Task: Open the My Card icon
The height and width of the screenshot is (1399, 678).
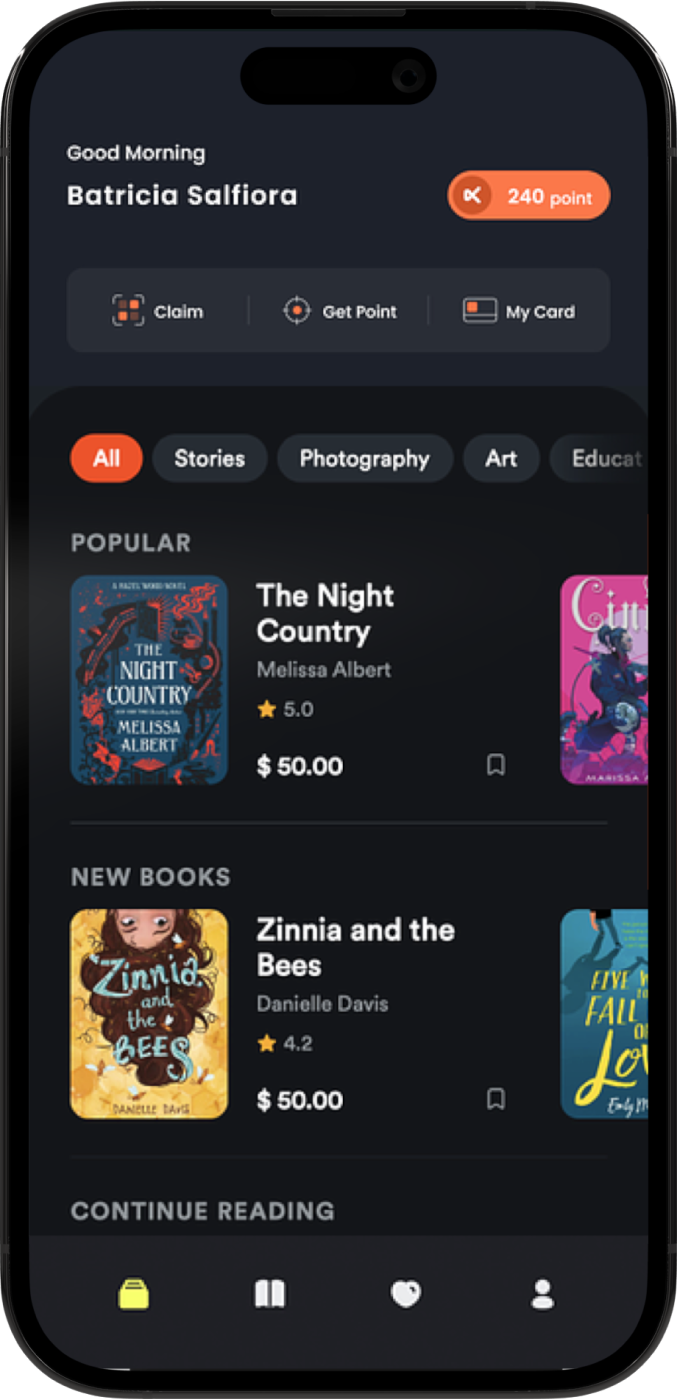Action: 480,311
